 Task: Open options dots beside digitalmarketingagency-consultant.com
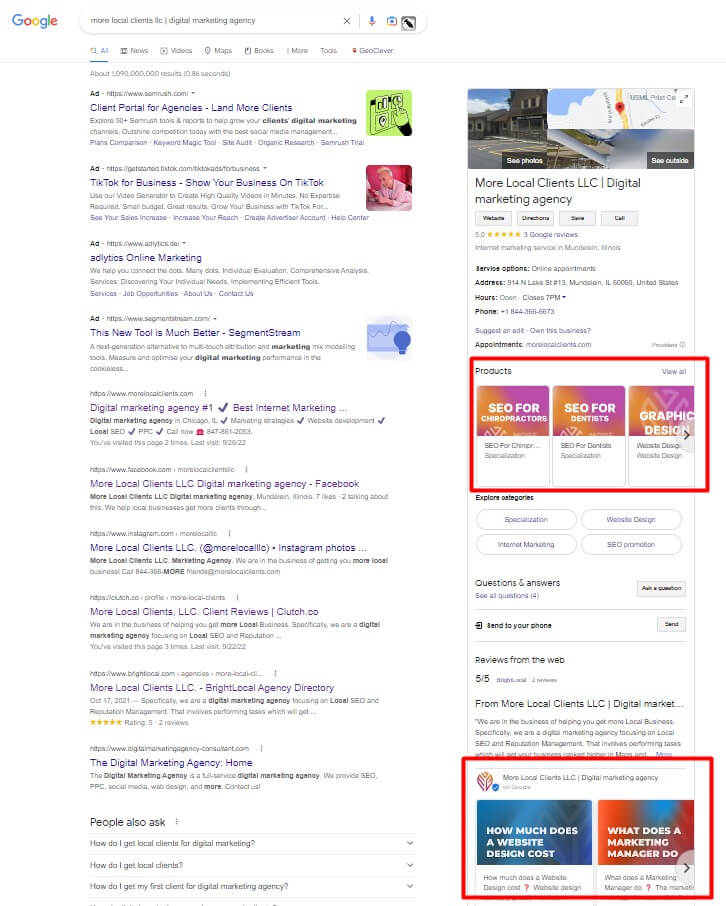pyautogui.click(x=261, y=748)
